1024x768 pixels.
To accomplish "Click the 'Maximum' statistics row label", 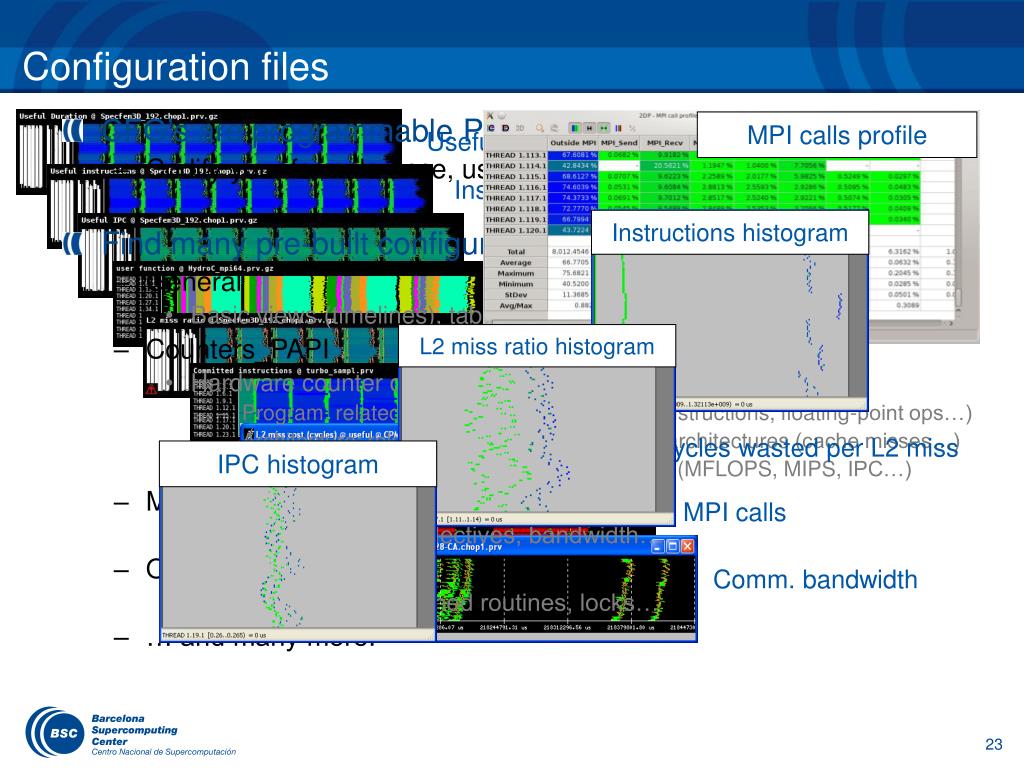I will coord(516,273).
